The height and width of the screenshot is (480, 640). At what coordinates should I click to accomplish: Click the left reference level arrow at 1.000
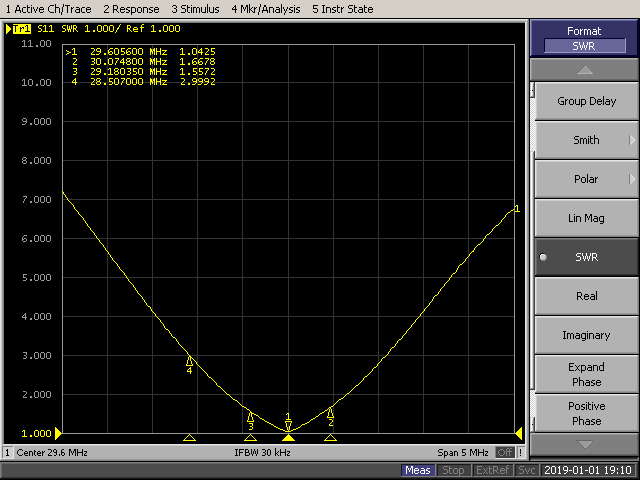point(58,433)
